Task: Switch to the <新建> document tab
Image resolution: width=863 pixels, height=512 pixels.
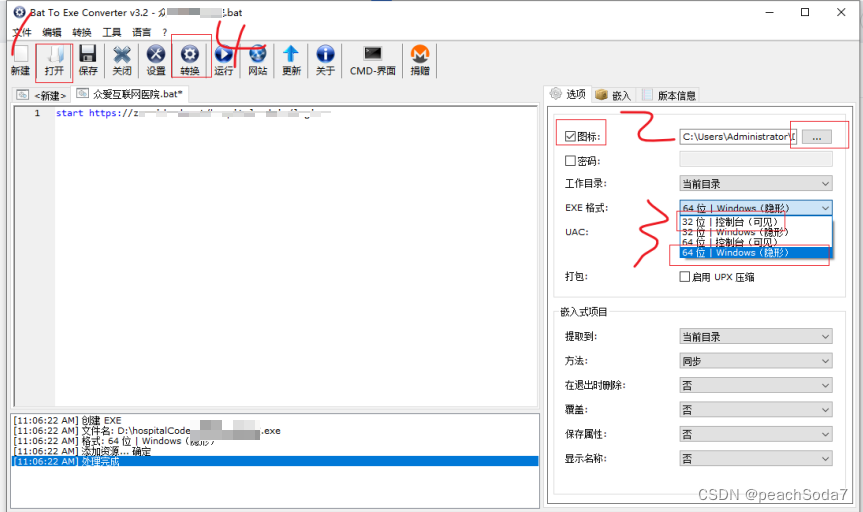Action: click(x=42, y=95)
